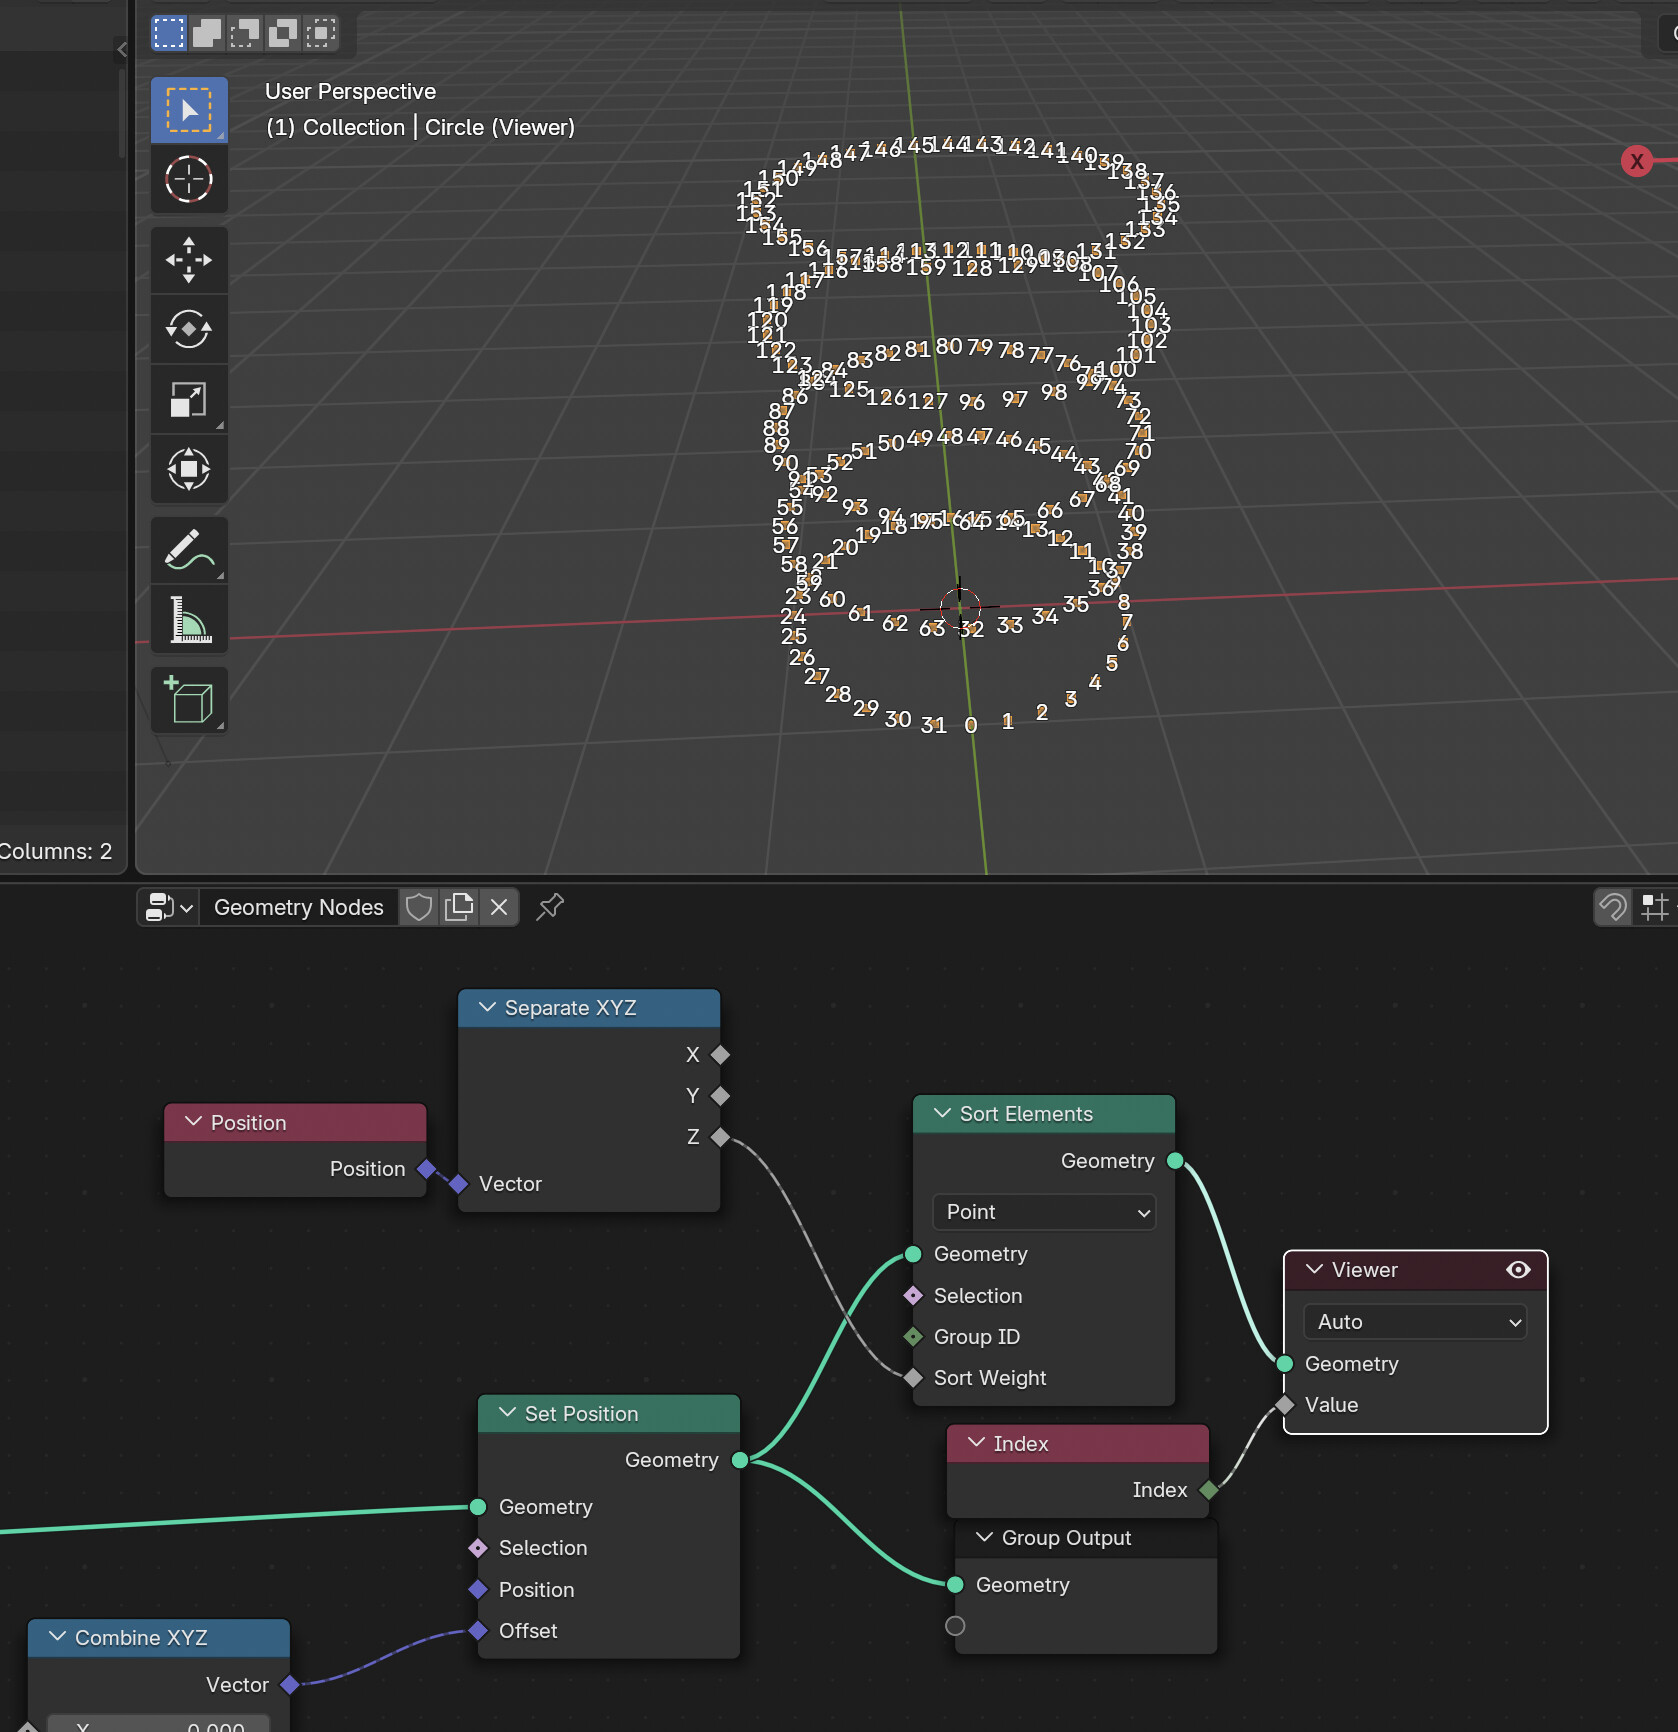
Task: Choose the Annotate pencil tool
Action: (x=189, y=550)
